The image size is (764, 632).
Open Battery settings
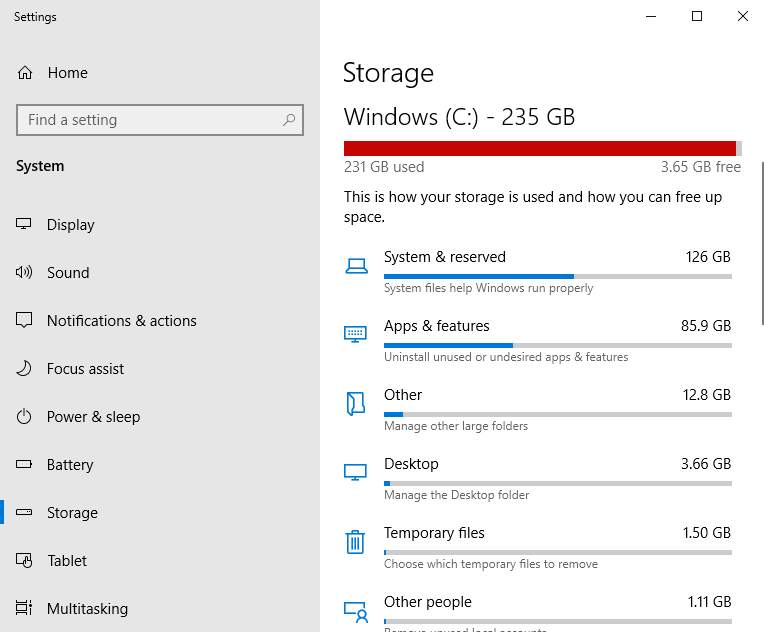[160, 465]
